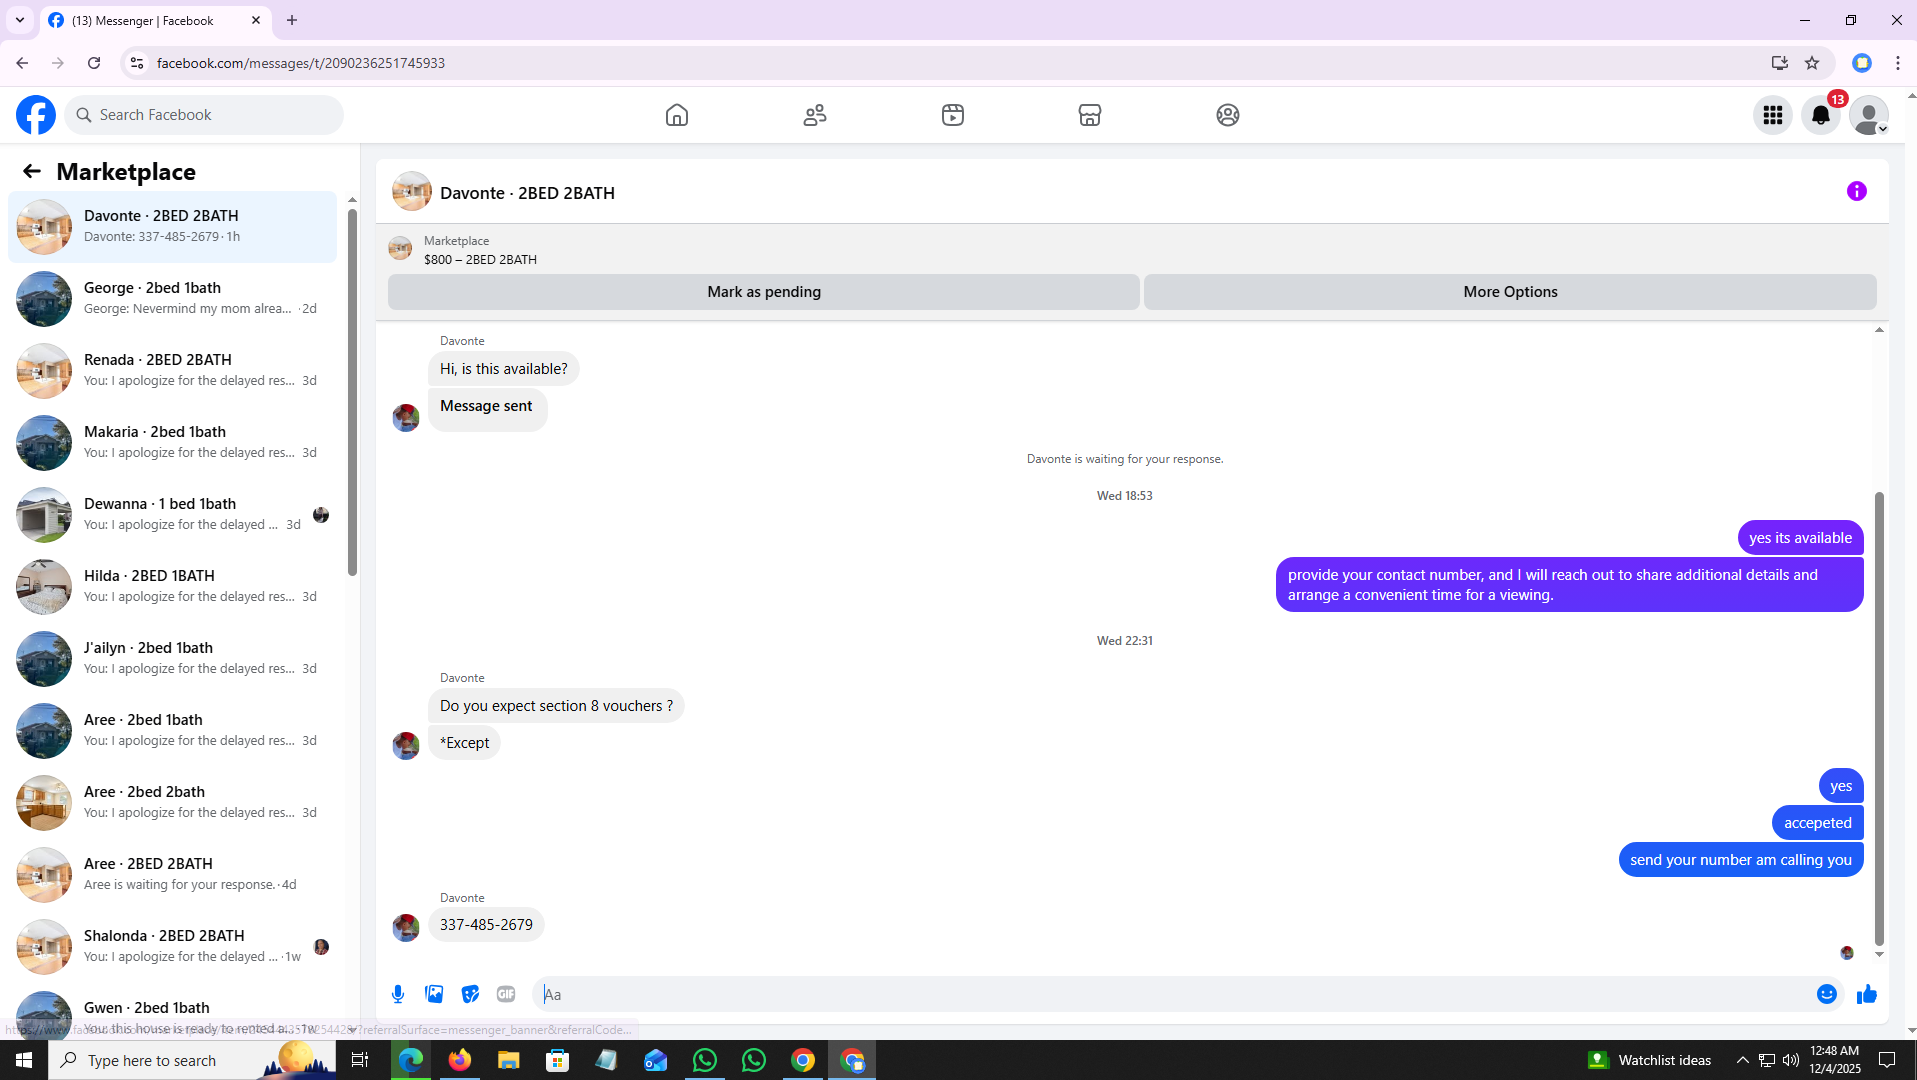The width and height of the screenshot is (1917, 1080).
Task: Open the notifications bell icon
Action: [1821, 115]
